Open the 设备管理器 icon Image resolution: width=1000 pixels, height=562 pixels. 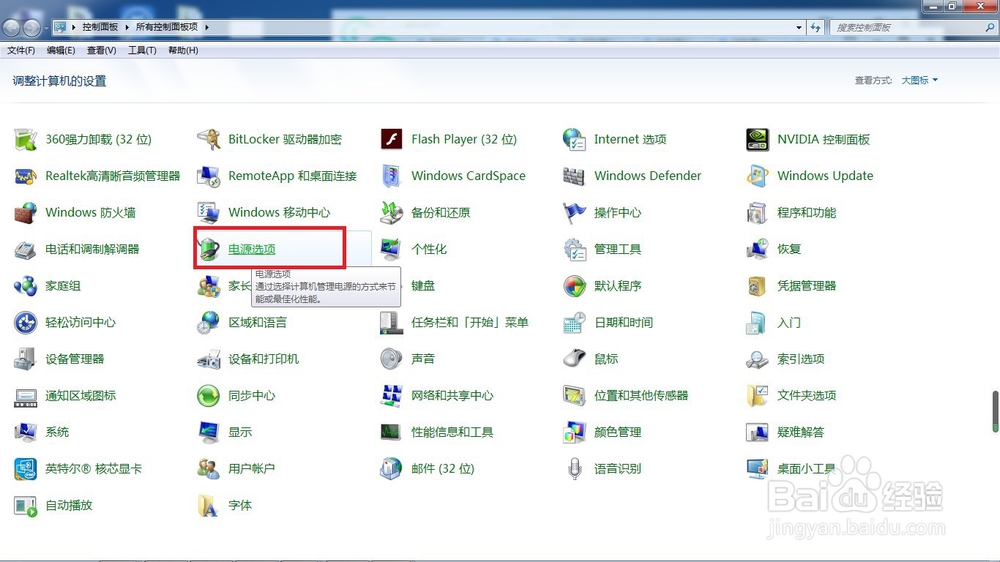(26, 359)
